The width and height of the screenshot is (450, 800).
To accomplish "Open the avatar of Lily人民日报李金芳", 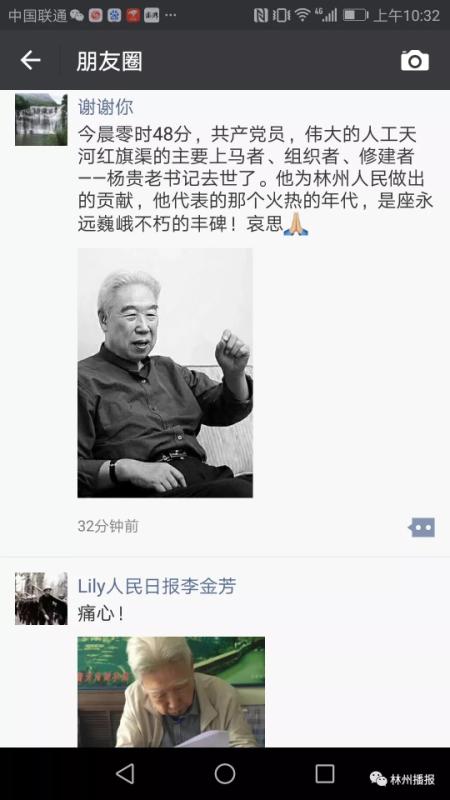I will pyautogui.click(x=41, y=598).
